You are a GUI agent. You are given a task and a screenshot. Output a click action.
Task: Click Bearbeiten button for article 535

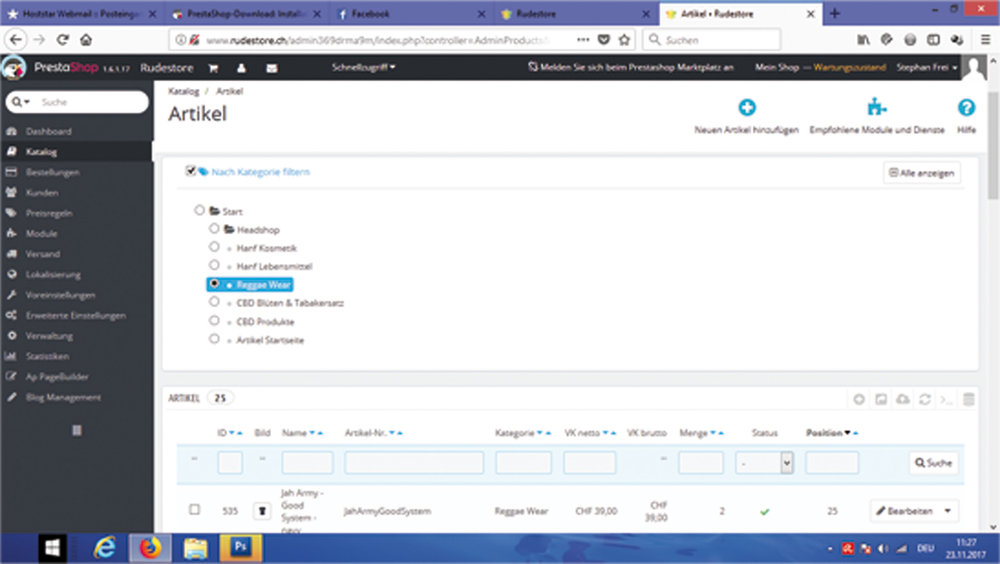[x=904, y=511]
